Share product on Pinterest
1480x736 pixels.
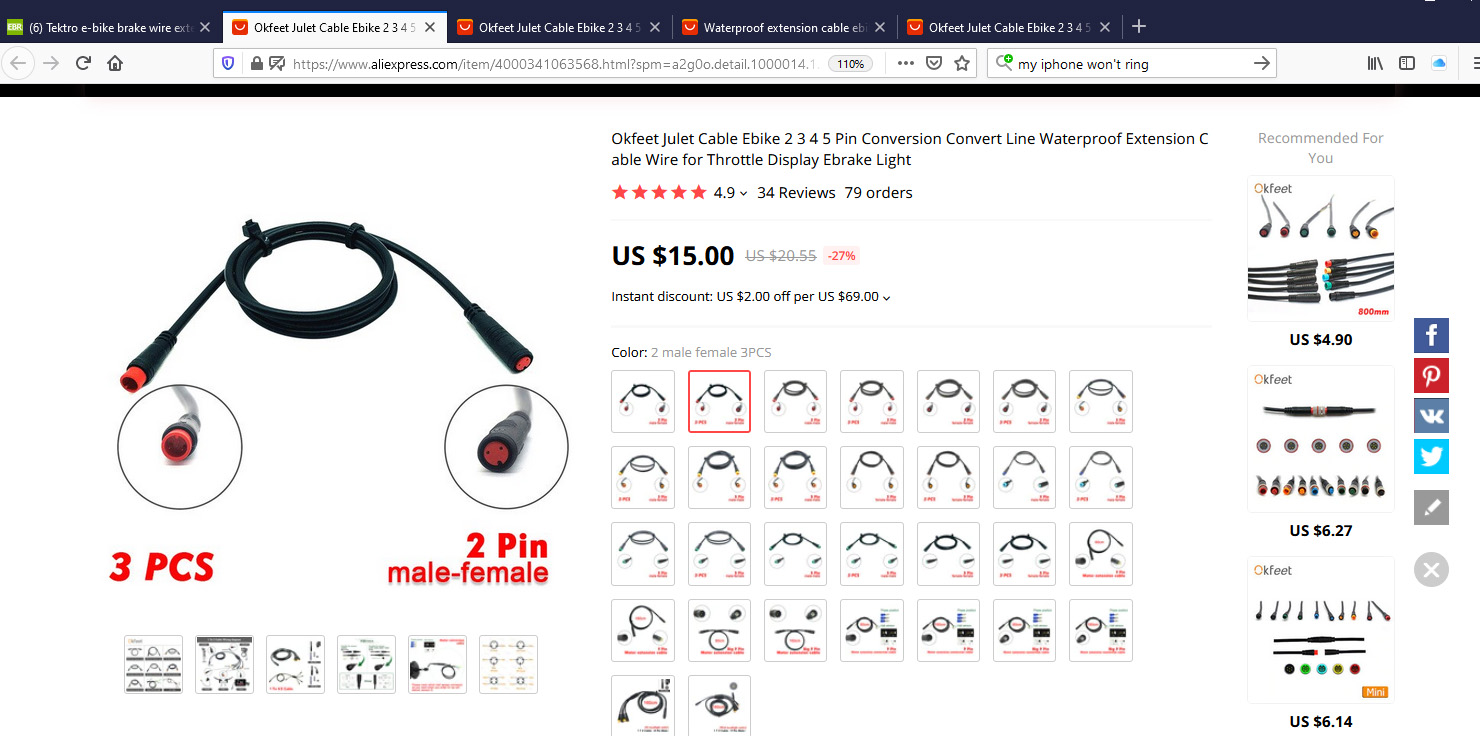tap(1431, 376)
